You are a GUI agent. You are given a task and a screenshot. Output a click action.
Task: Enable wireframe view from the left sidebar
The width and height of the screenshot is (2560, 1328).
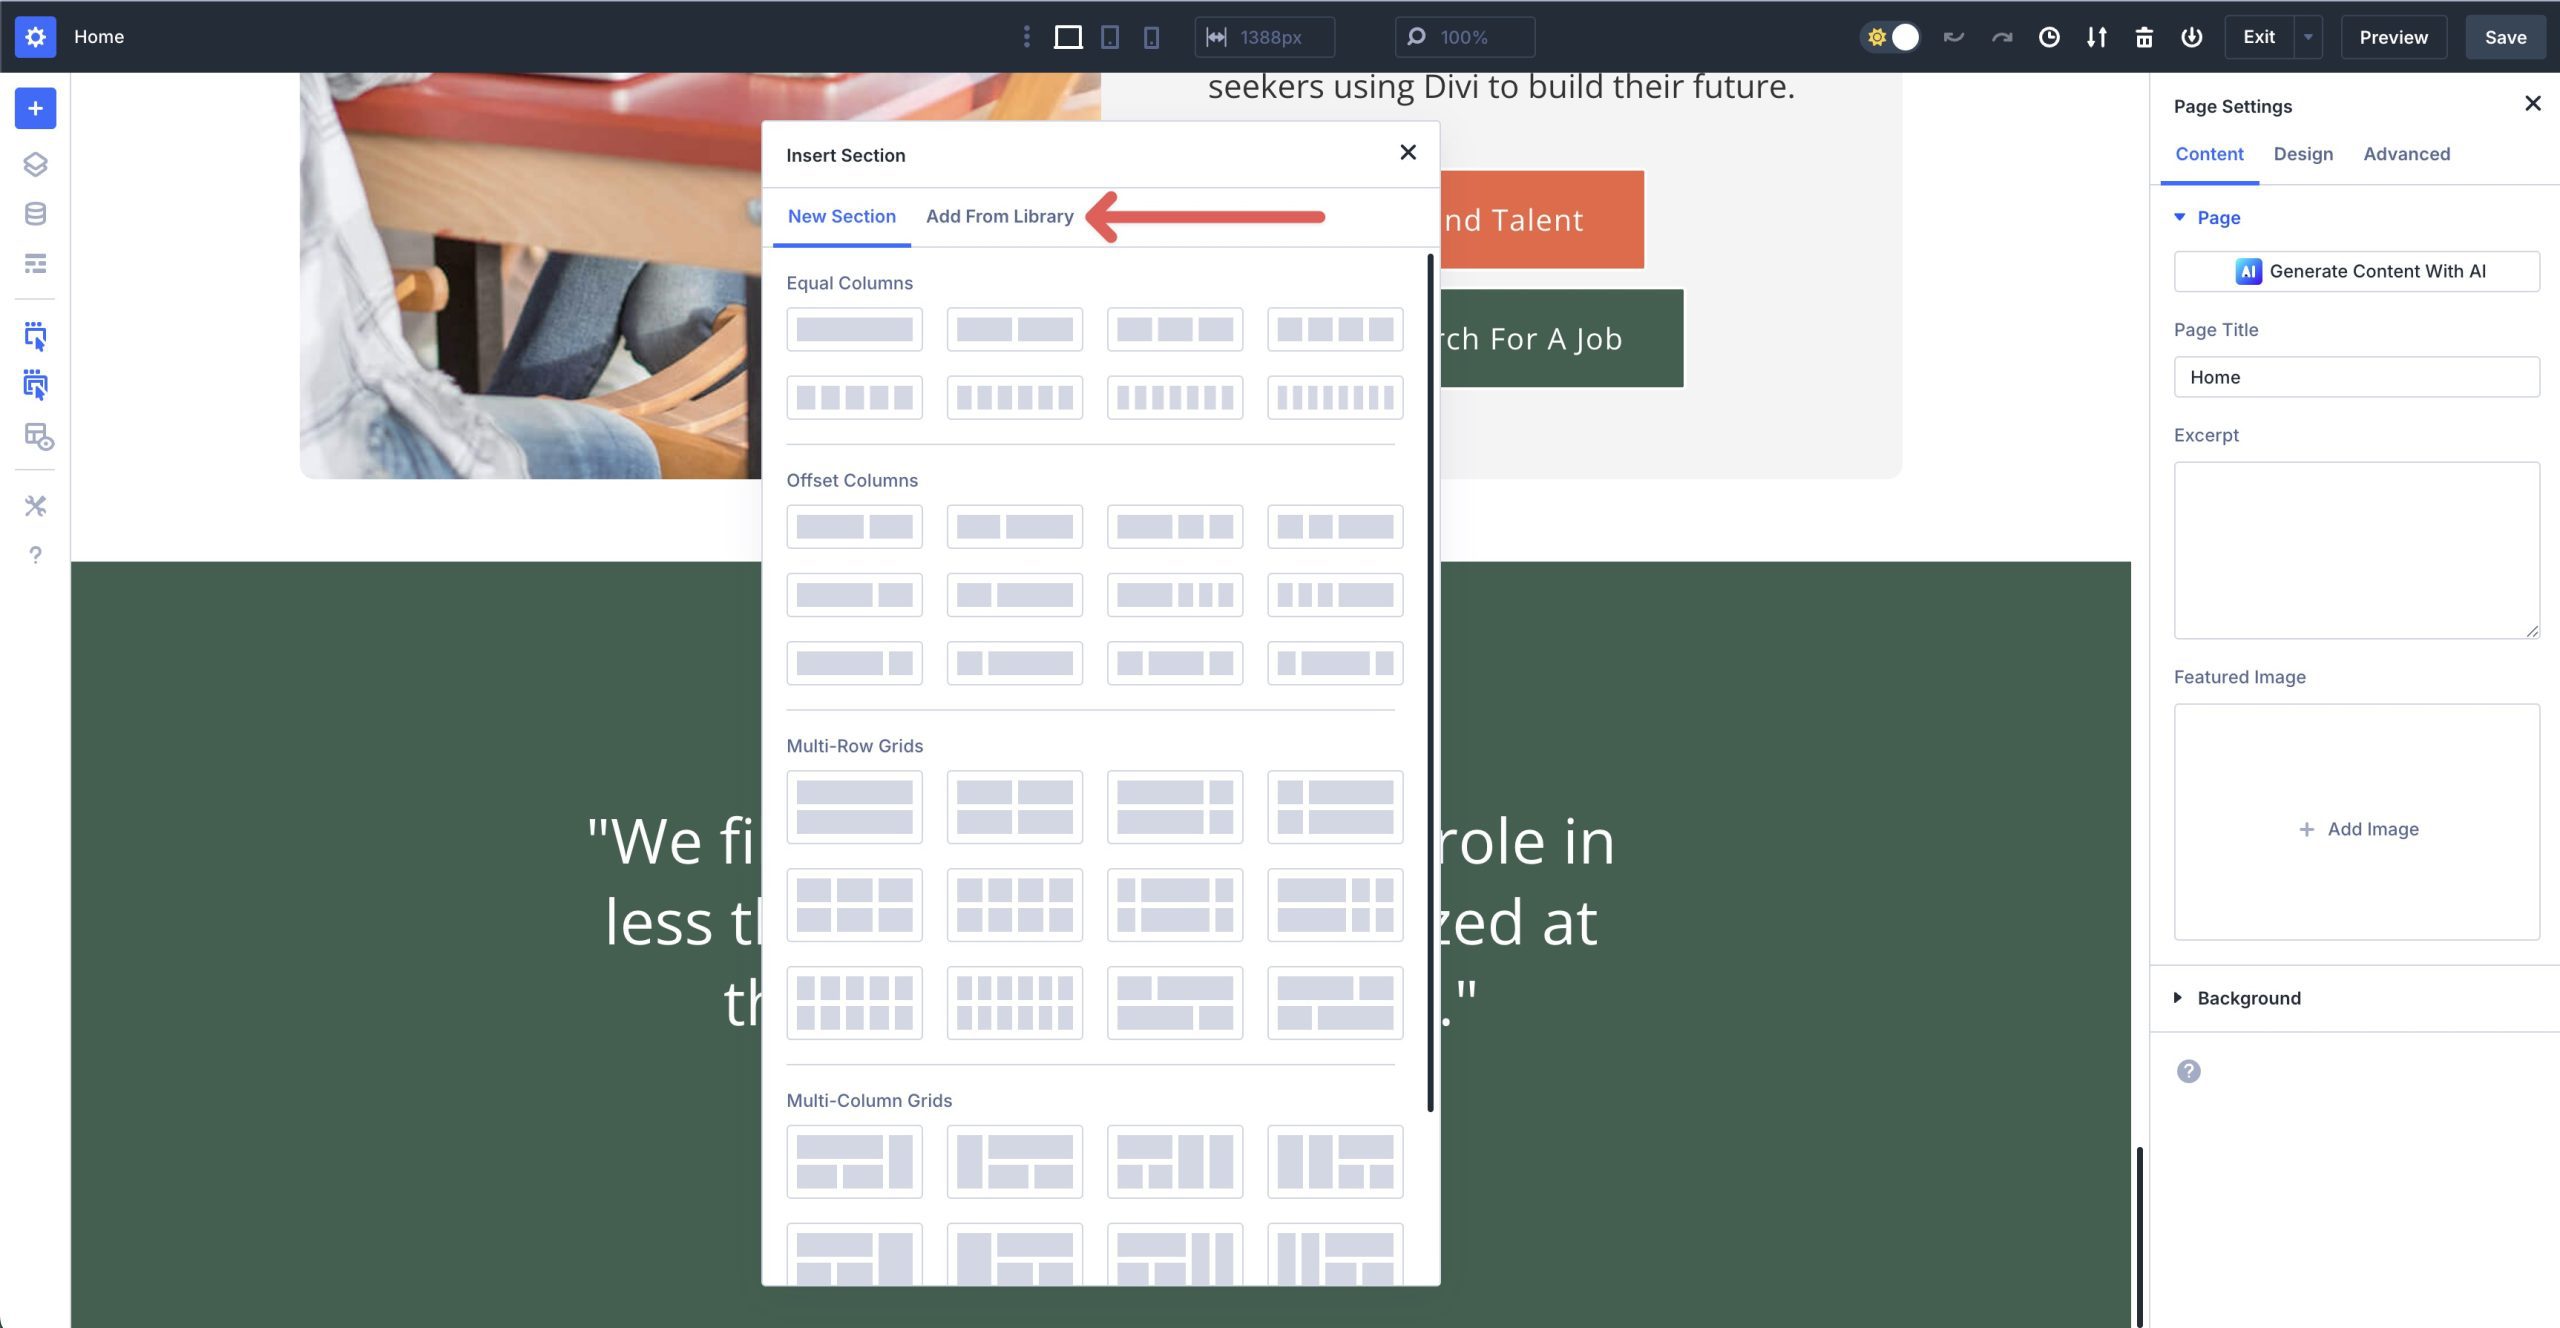pyautogui.click(x=36, y=264)
